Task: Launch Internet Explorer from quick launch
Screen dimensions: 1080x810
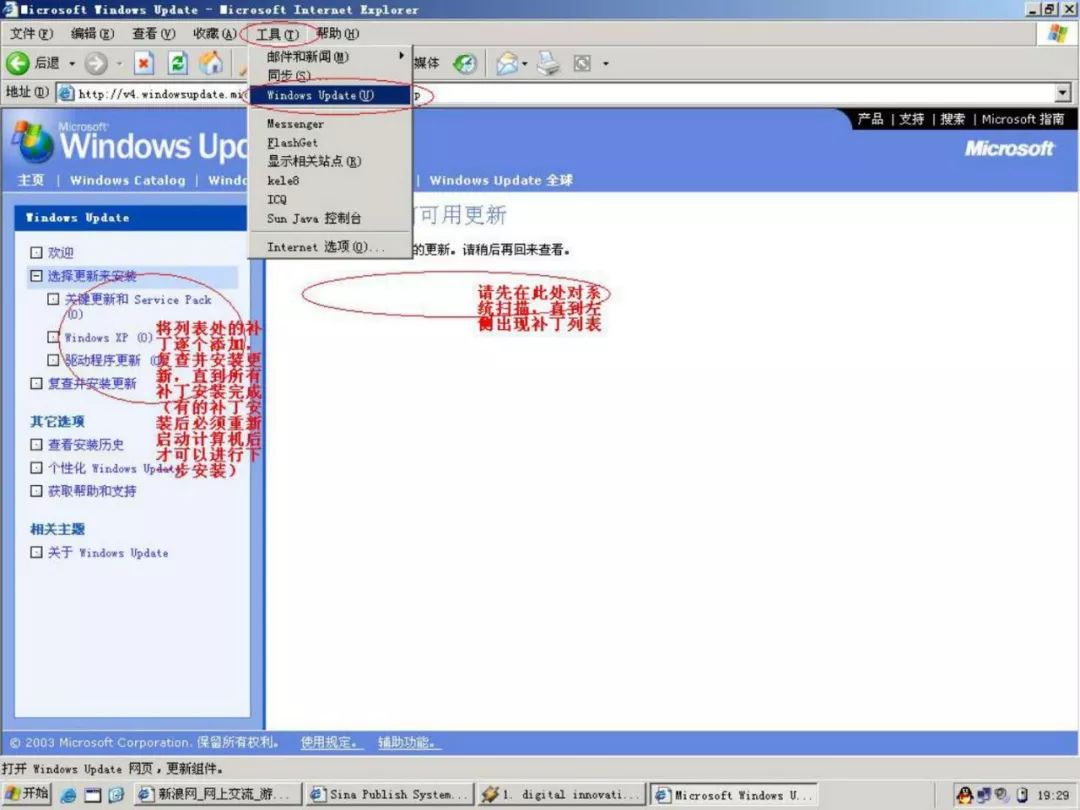Action: click(x=68, y=795)
